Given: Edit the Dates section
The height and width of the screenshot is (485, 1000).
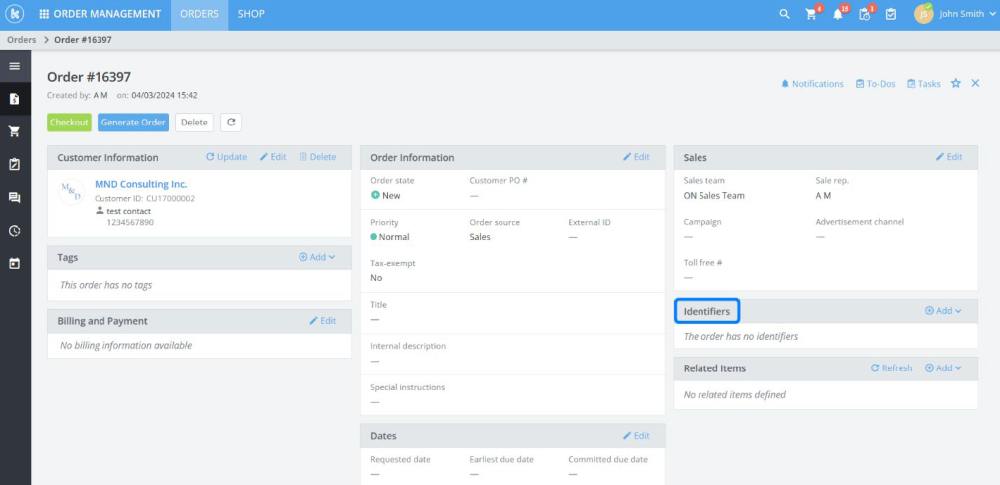Looking at the screenshot, I should [636, 436].
